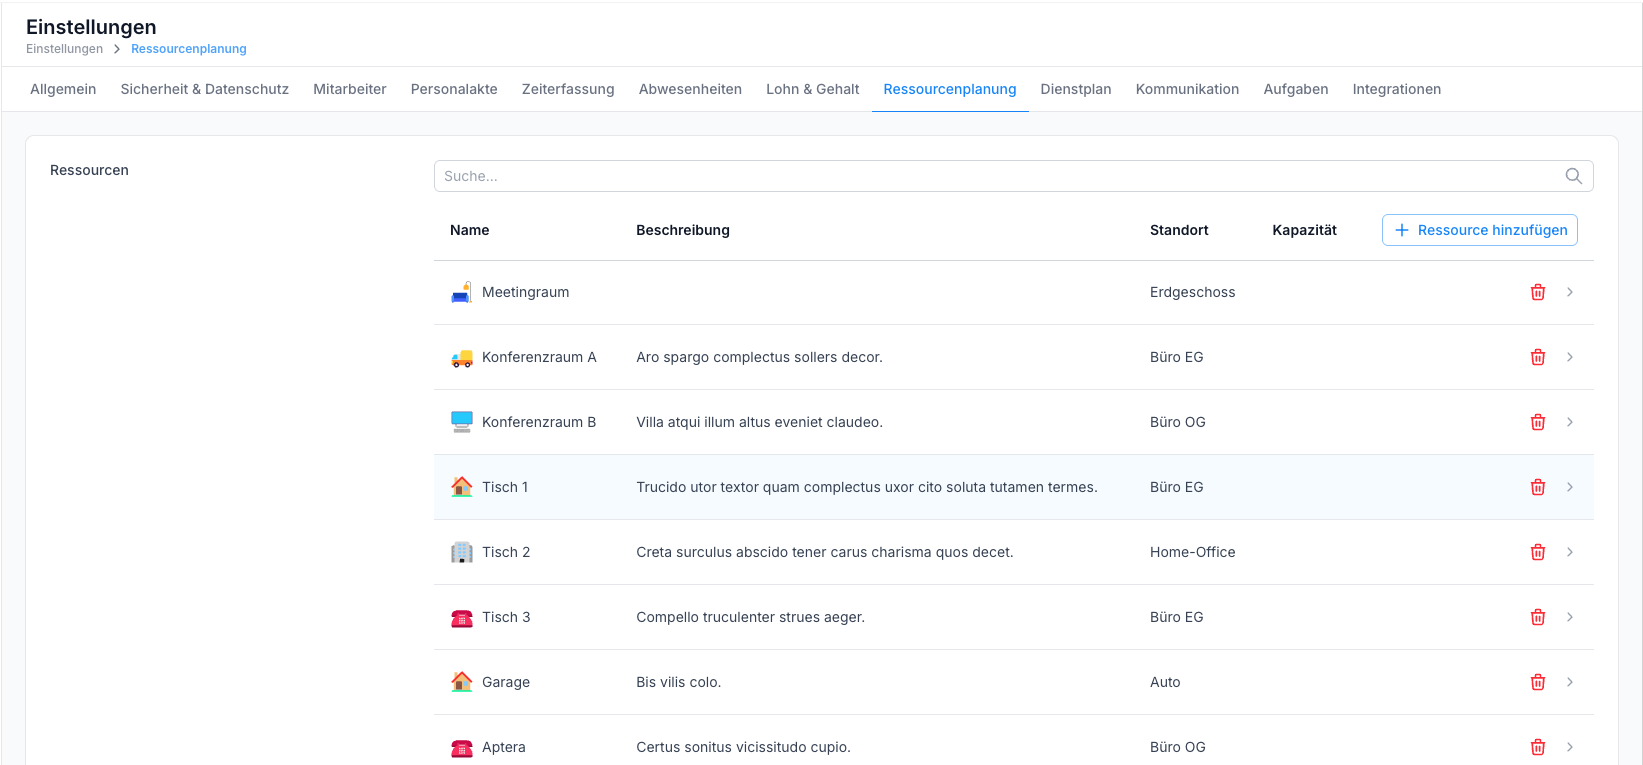The height and width of the screenshot is (765, 1643).
Task: Click the Standort column header
Action: 1179,230
